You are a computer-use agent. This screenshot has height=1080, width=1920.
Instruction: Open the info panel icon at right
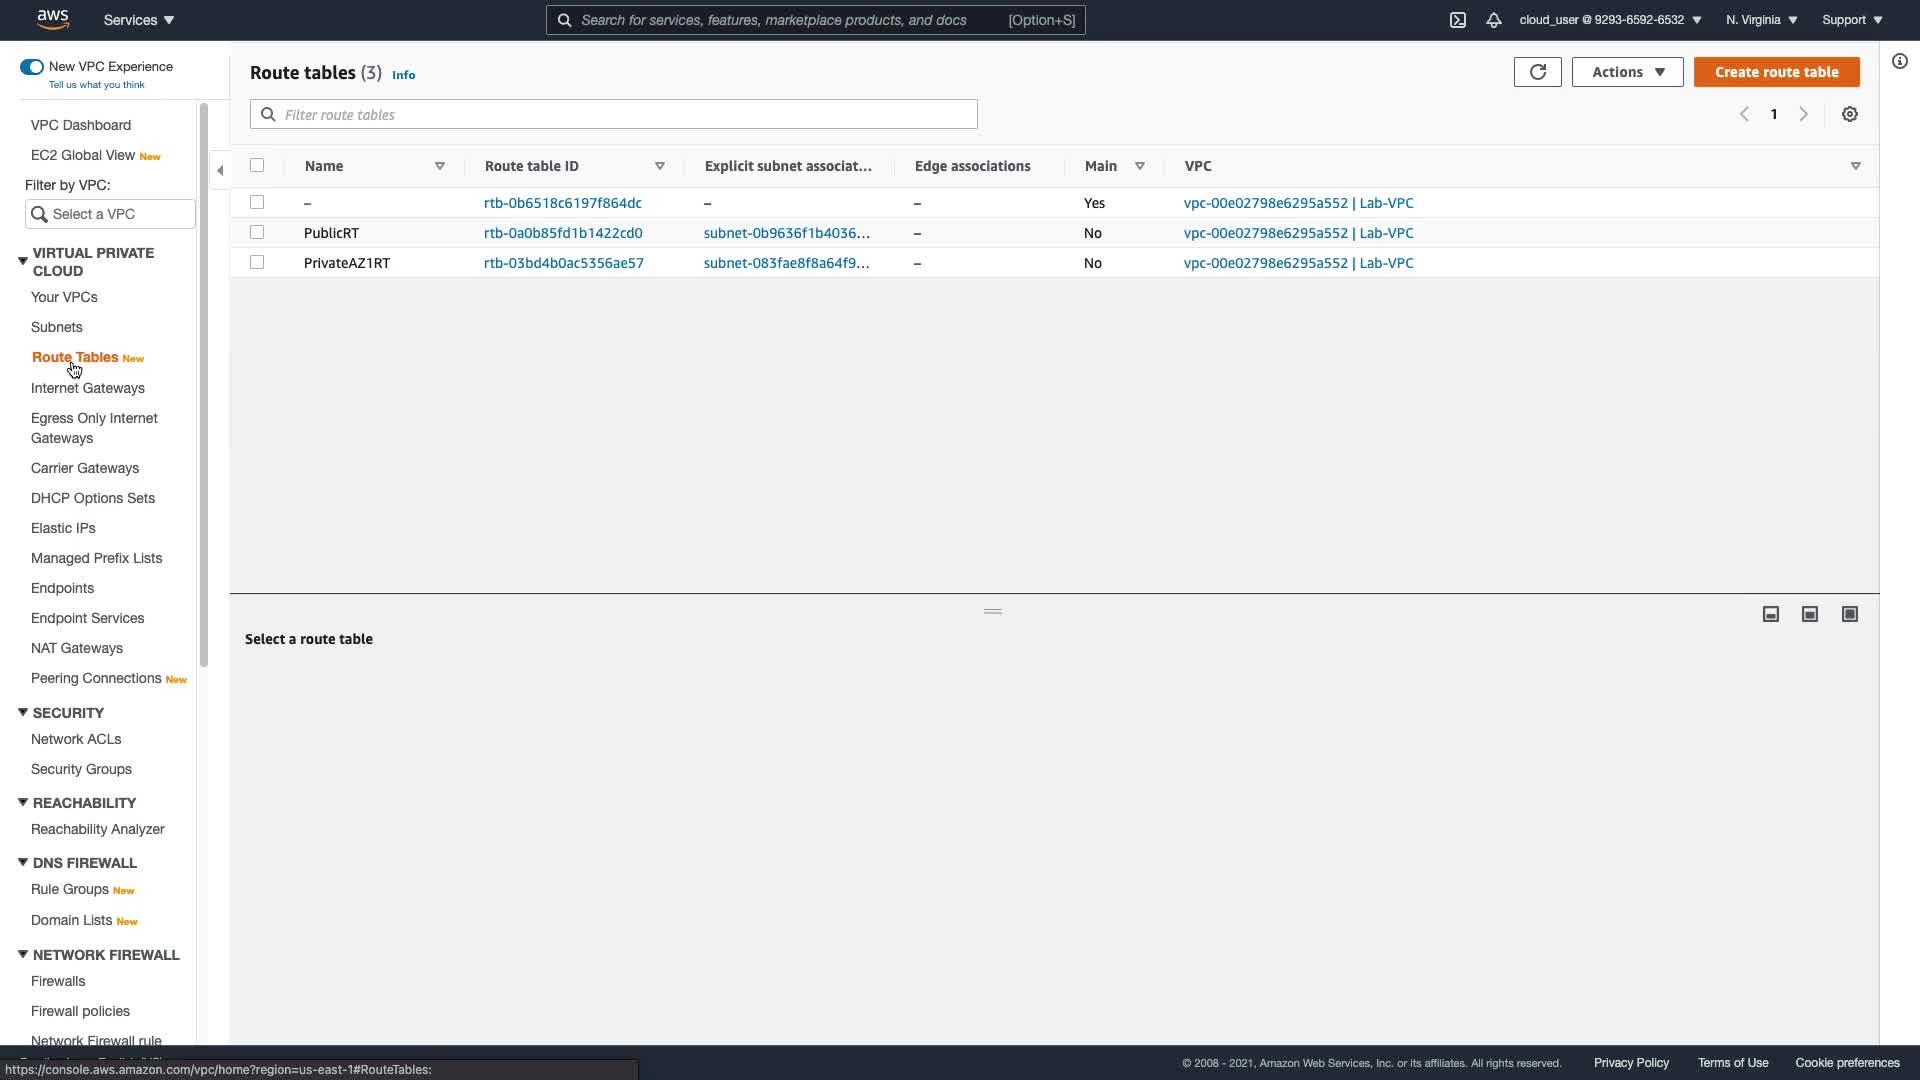click(1900, 62)
